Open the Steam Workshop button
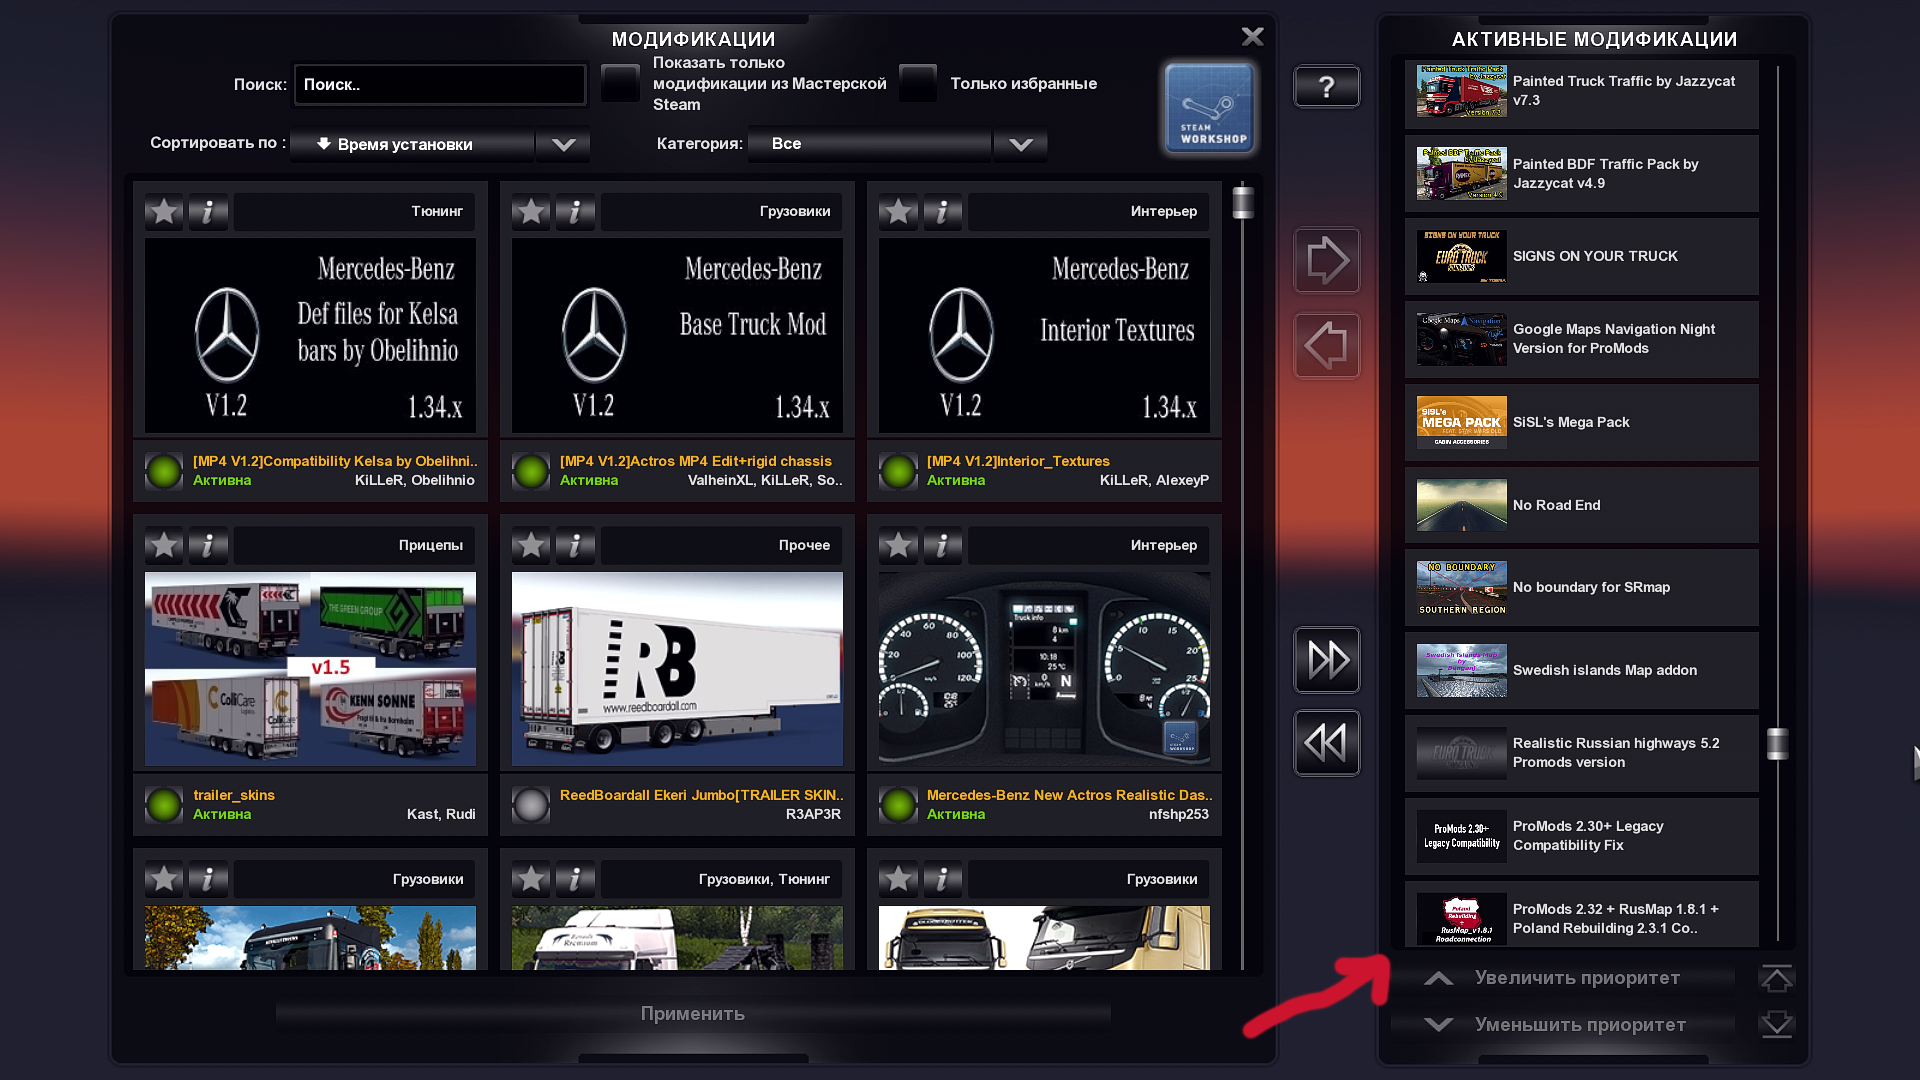Image resolution: width=1920 pixels, height=1080 pixels. point(1209,108)
